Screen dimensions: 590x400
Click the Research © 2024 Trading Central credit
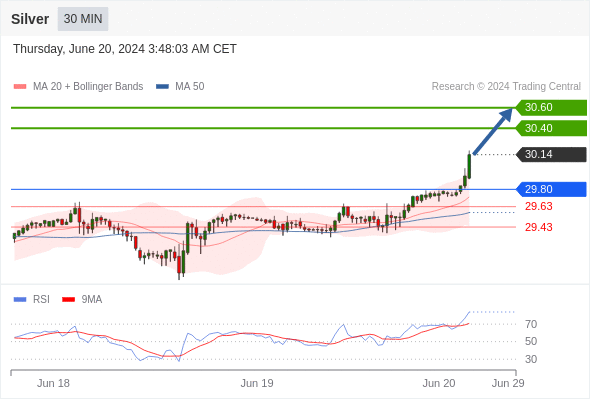tap(506, 87)
